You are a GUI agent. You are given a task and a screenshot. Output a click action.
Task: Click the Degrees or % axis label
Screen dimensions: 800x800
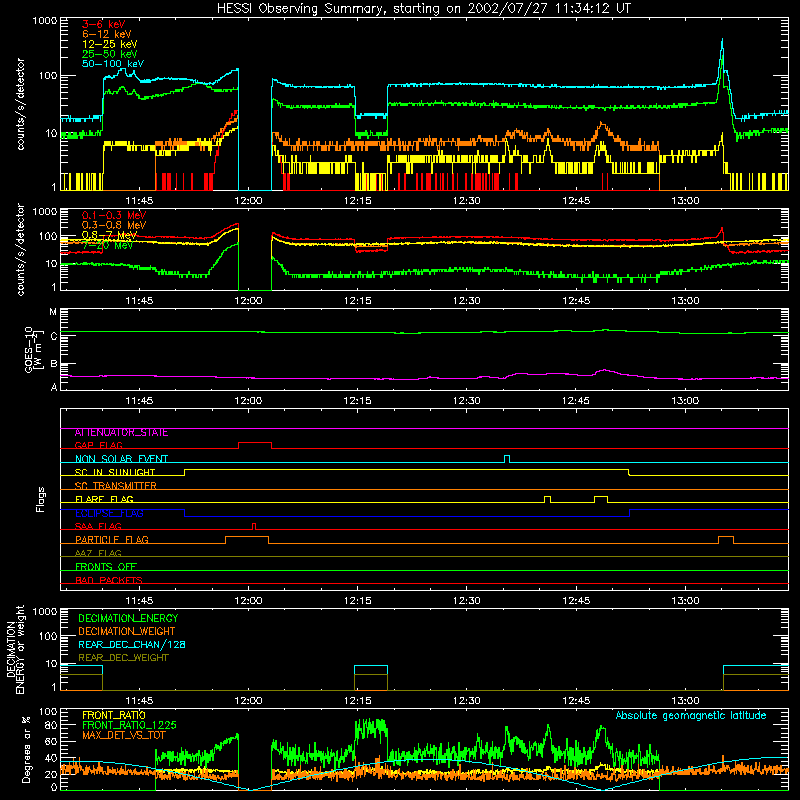click(27, 749)
